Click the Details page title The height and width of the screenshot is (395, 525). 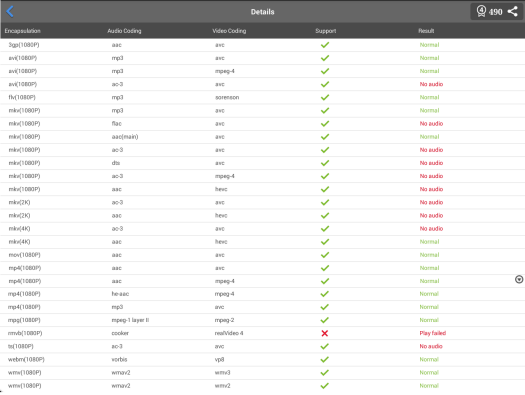[262, 12]
